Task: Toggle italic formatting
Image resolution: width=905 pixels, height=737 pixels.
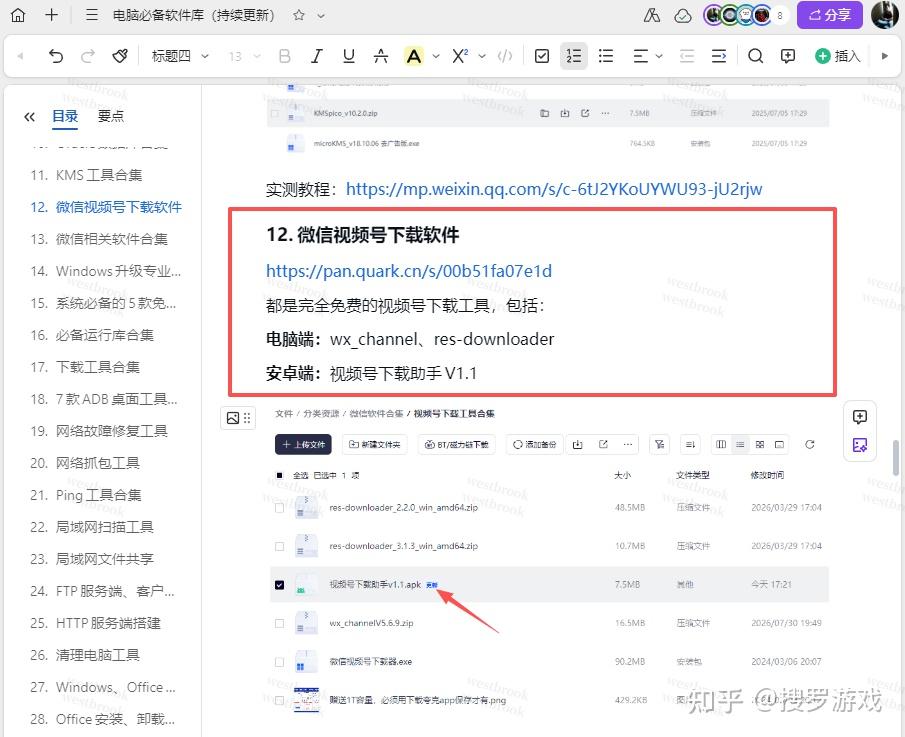Action: (x=316, y=56)
